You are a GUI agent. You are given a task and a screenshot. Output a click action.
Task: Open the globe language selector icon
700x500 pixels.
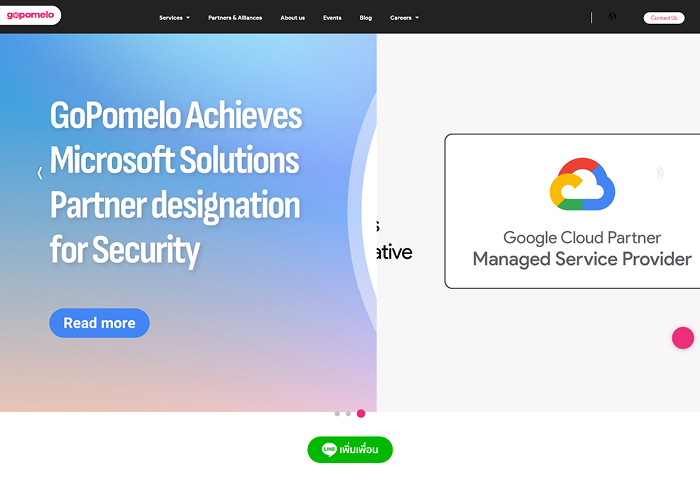click(612, 17)
